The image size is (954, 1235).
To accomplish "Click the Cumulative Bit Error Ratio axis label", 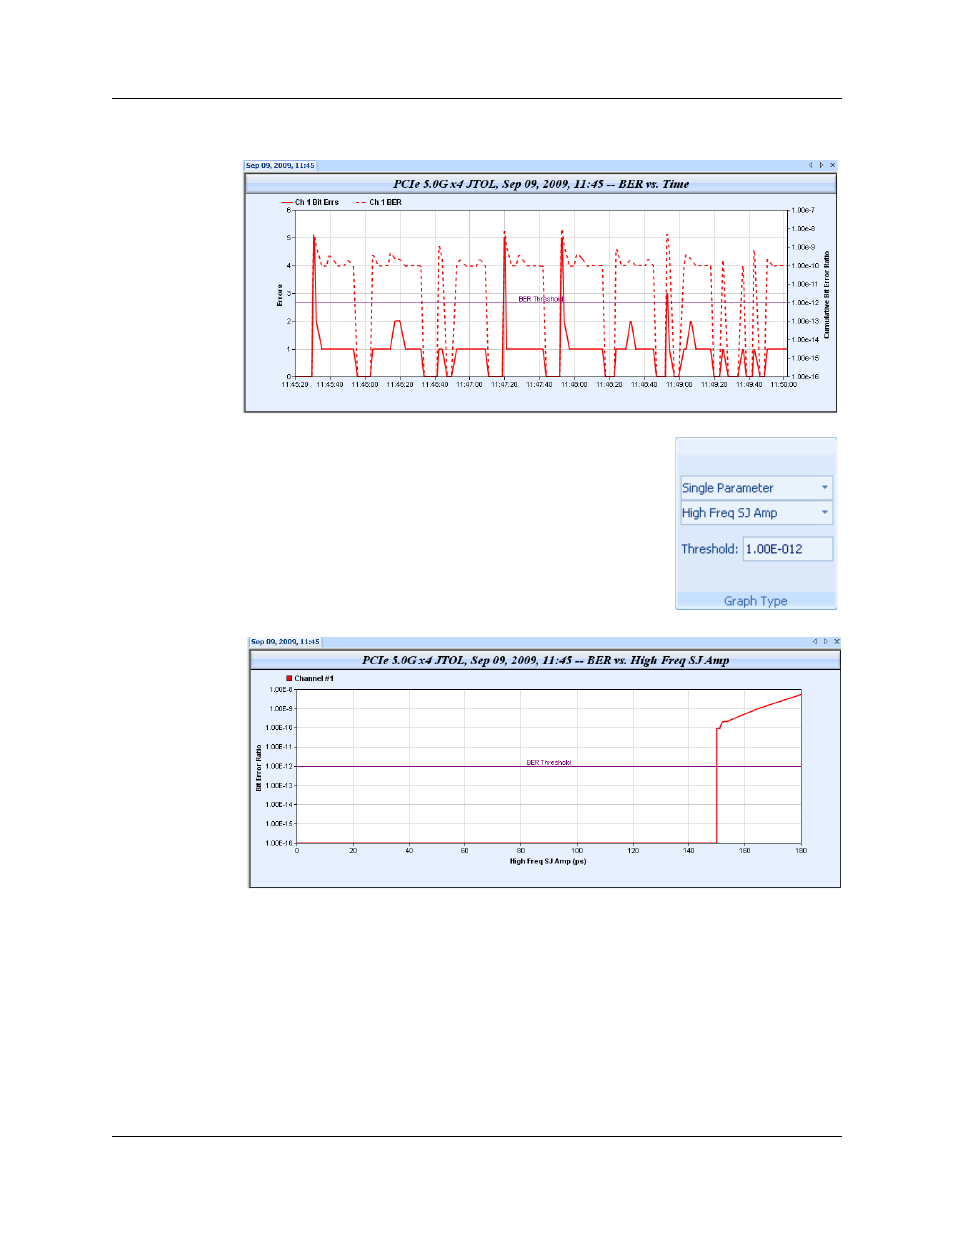I will pos(827,294).
